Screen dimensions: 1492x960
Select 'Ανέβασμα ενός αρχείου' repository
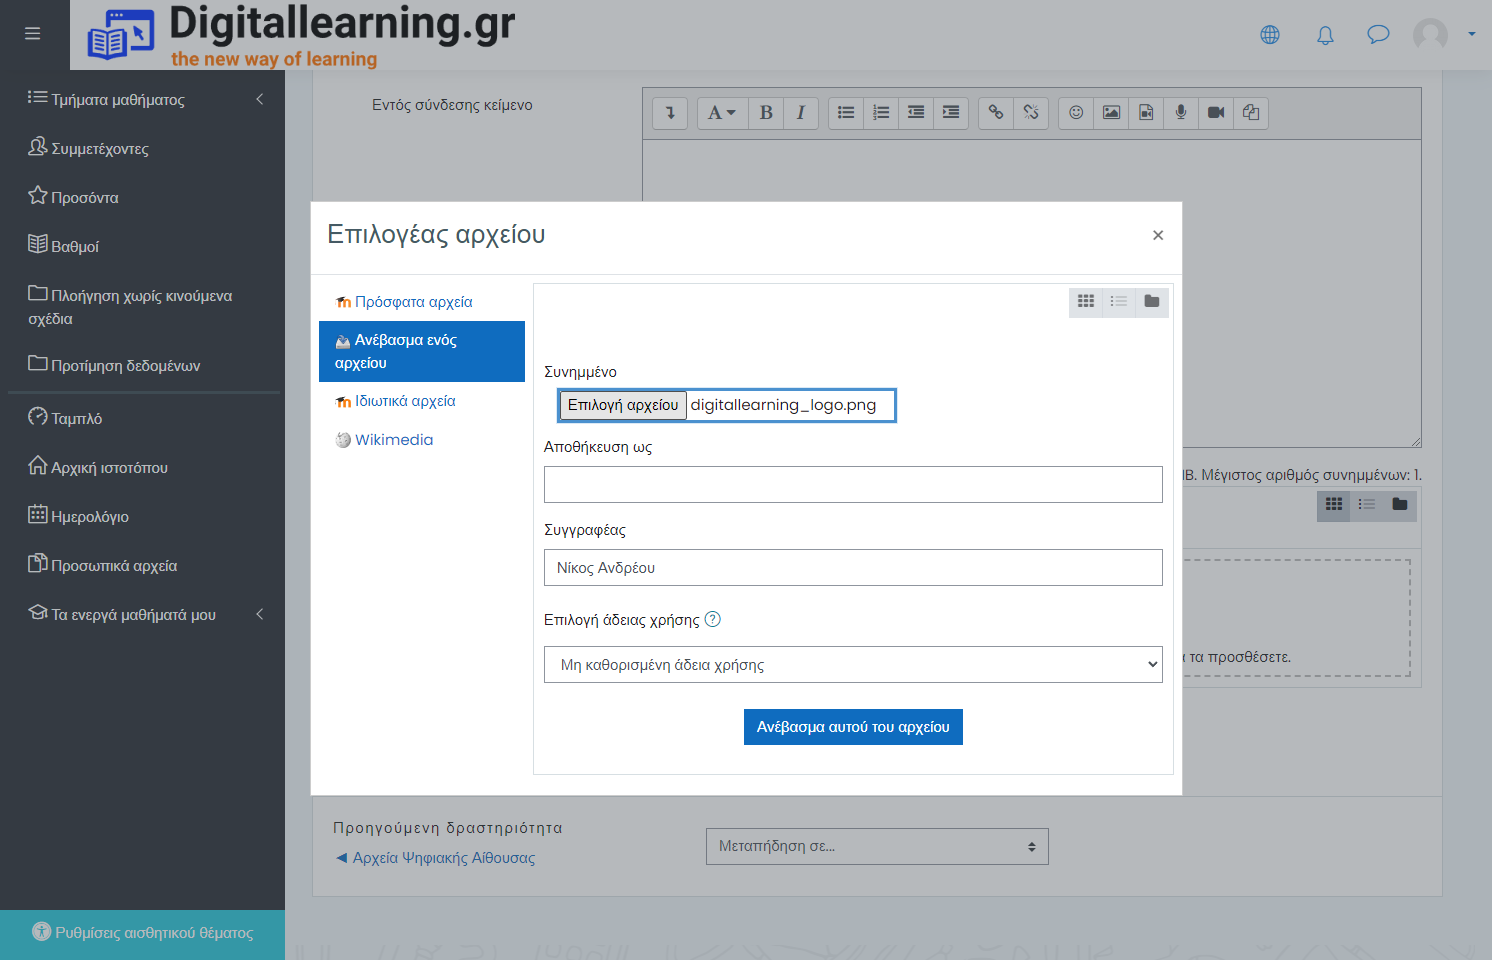pos(422,351)
